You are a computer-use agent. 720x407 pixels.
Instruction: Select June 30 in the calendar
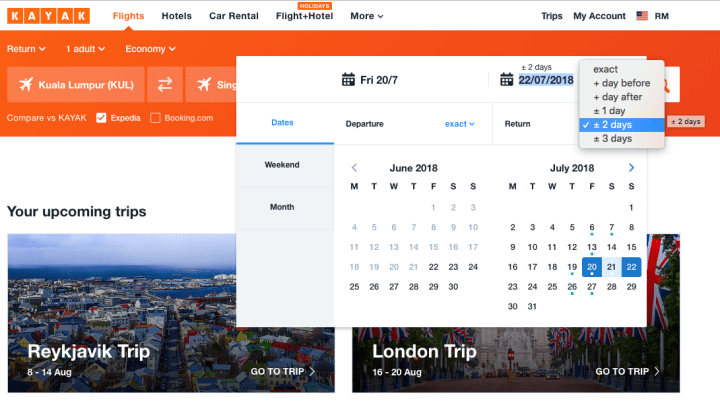click(453, 287)
